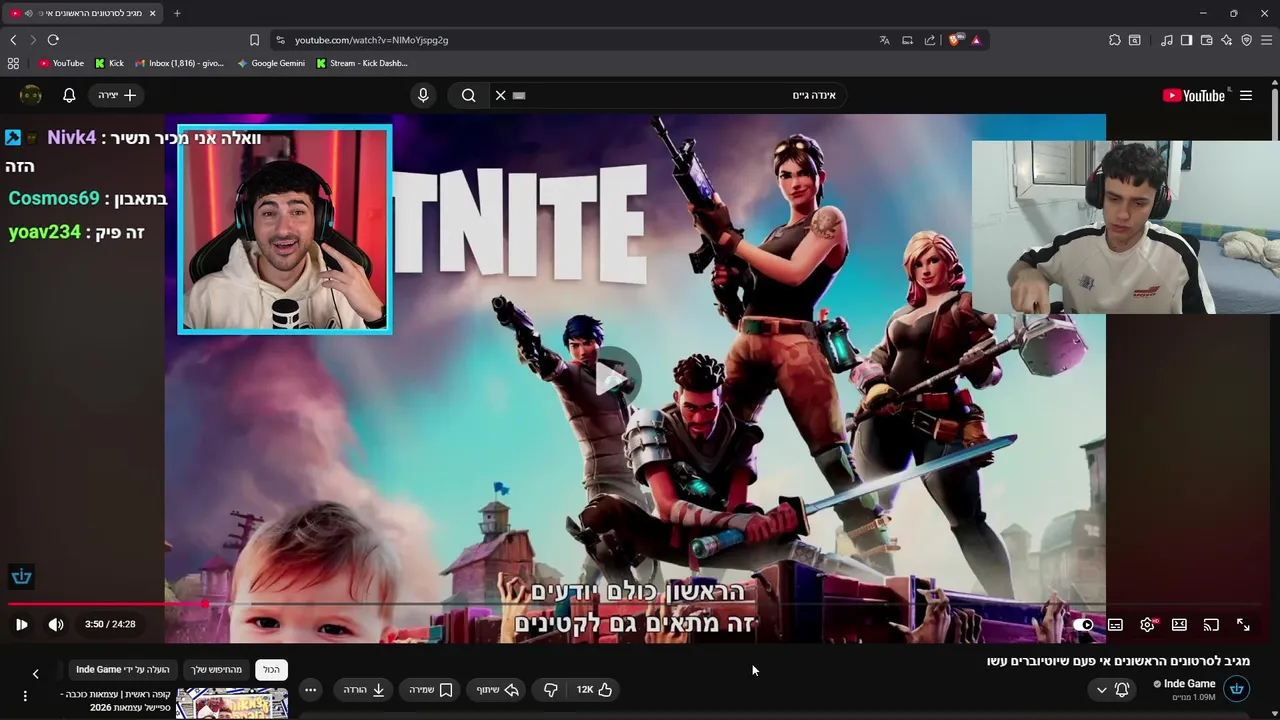Open the player settings gear

[x=1147, y=624]
